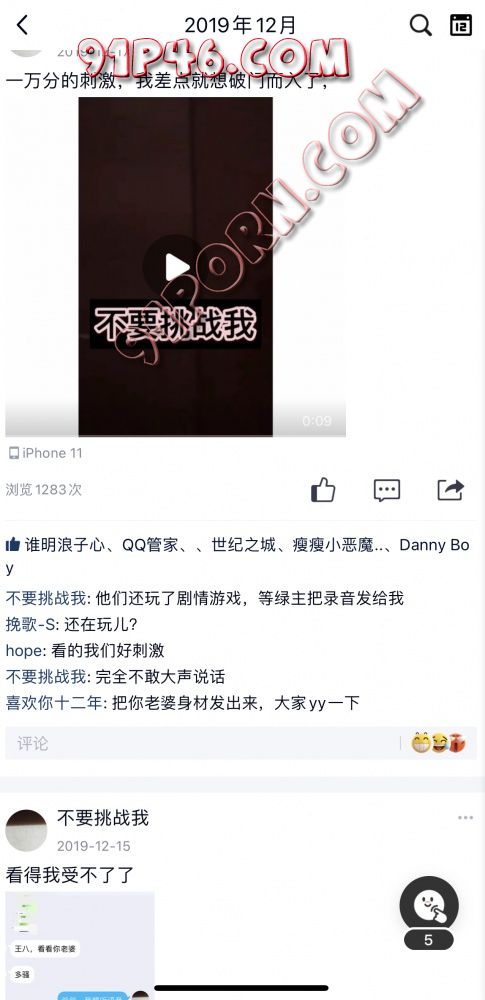Open the emoji picker in comment bar
This screenshot has height=1000, width=485.
click(x=438, y=743)
